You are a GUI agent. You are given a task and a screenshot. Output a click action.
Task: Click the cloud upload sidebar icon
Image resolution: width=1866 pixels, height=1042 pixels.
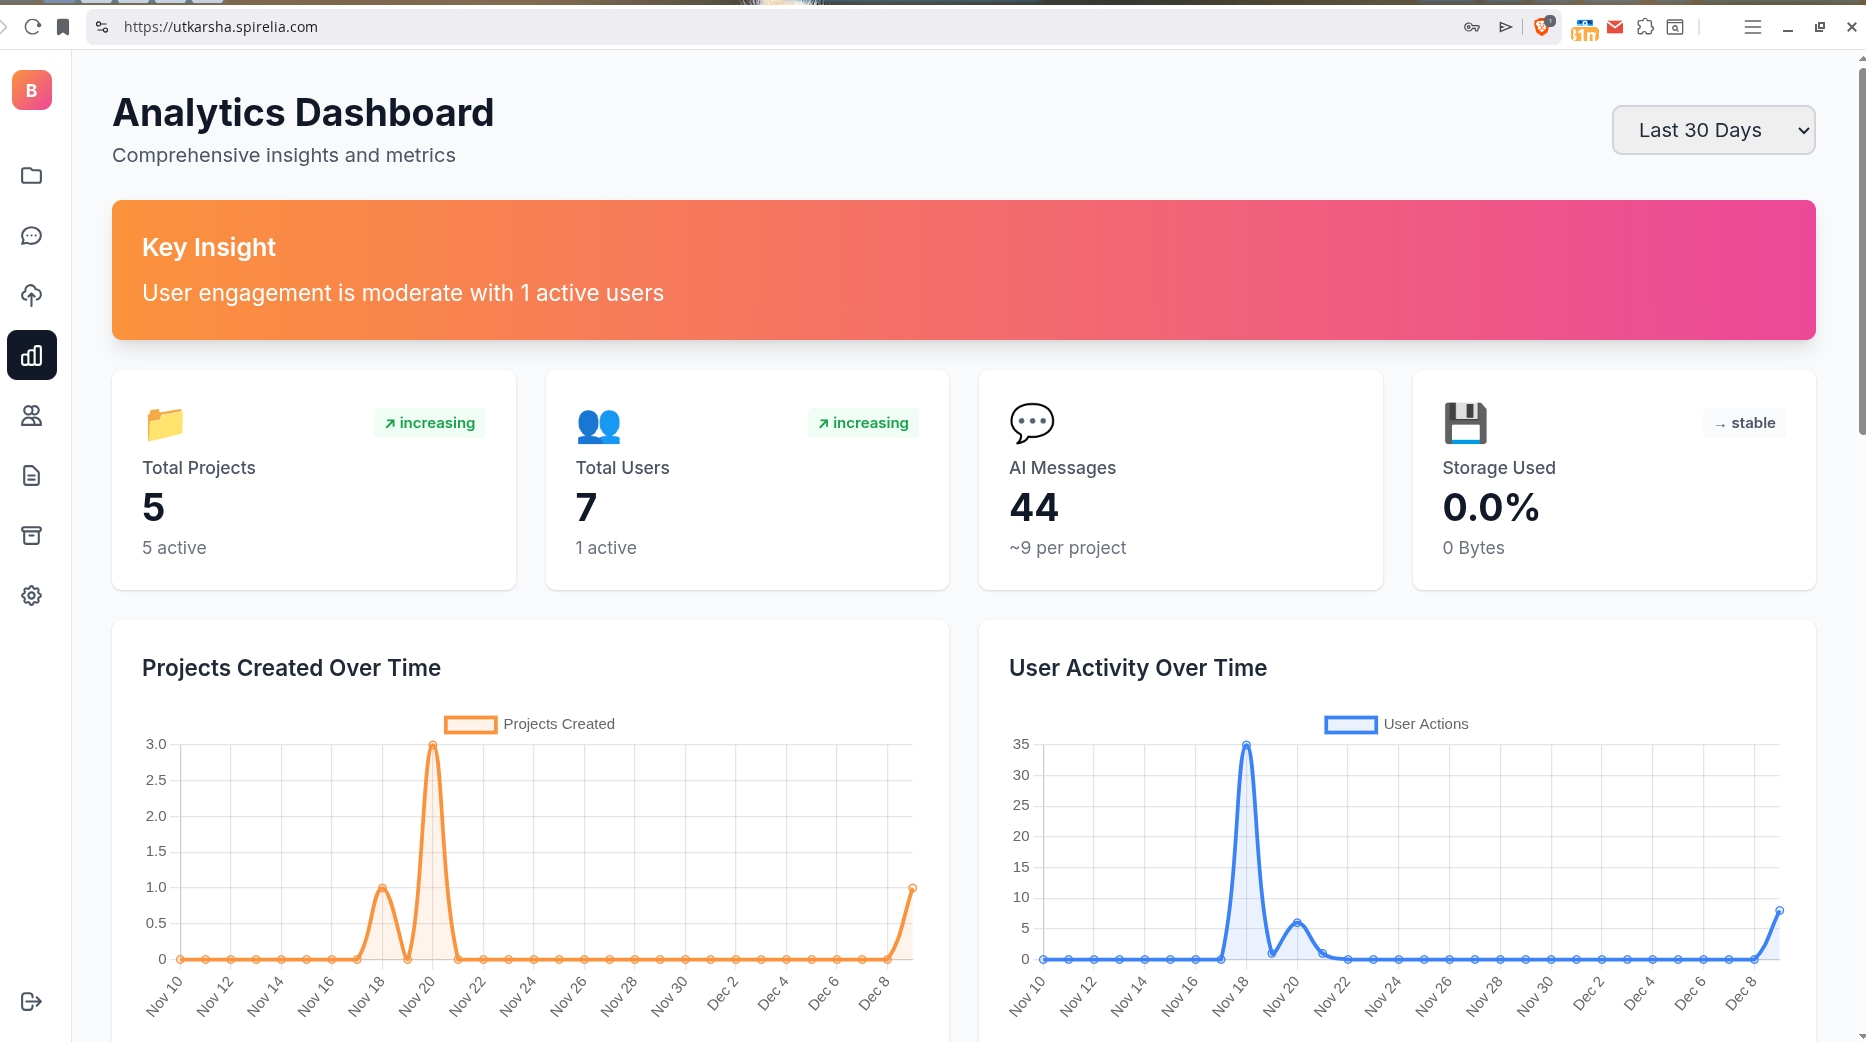[x=32, y=296]
